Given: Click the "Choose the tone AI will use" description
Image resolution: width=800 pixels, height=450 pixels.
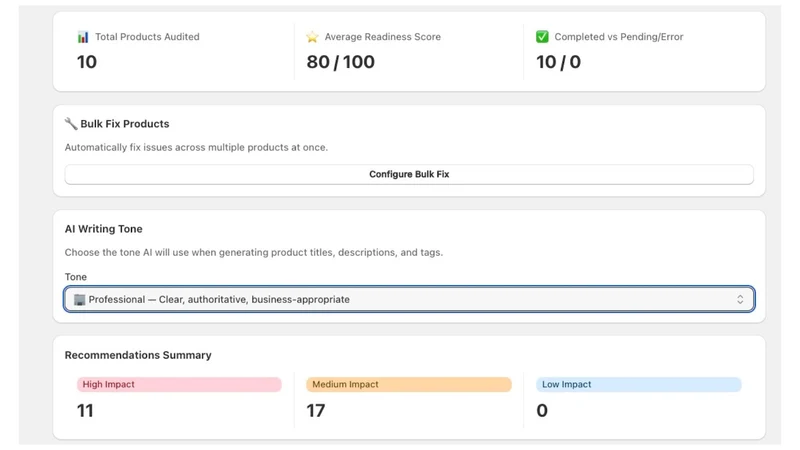Looking at the screenshot, I should coord(254,252).
